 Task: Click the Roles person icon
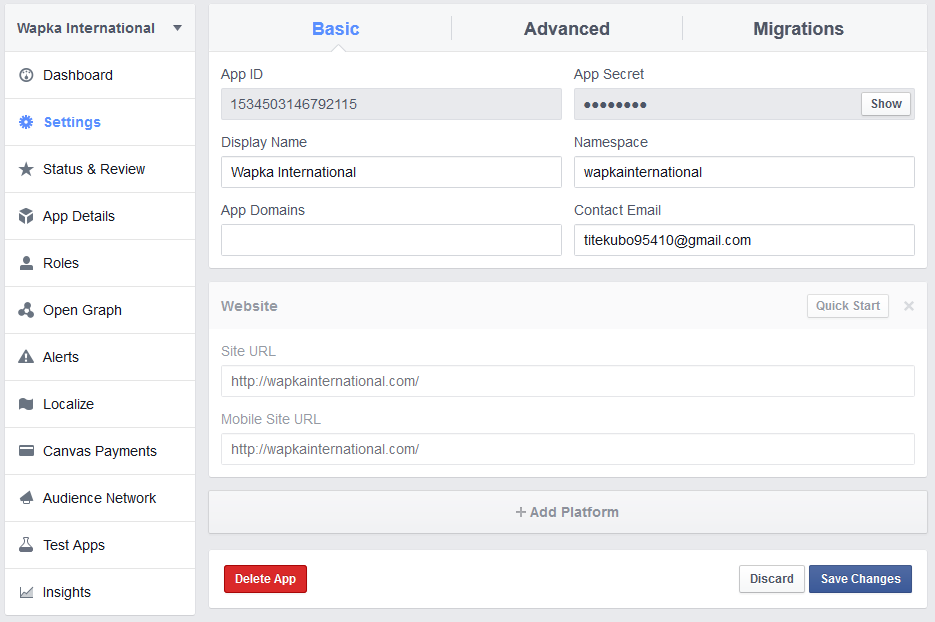(26, 263)
